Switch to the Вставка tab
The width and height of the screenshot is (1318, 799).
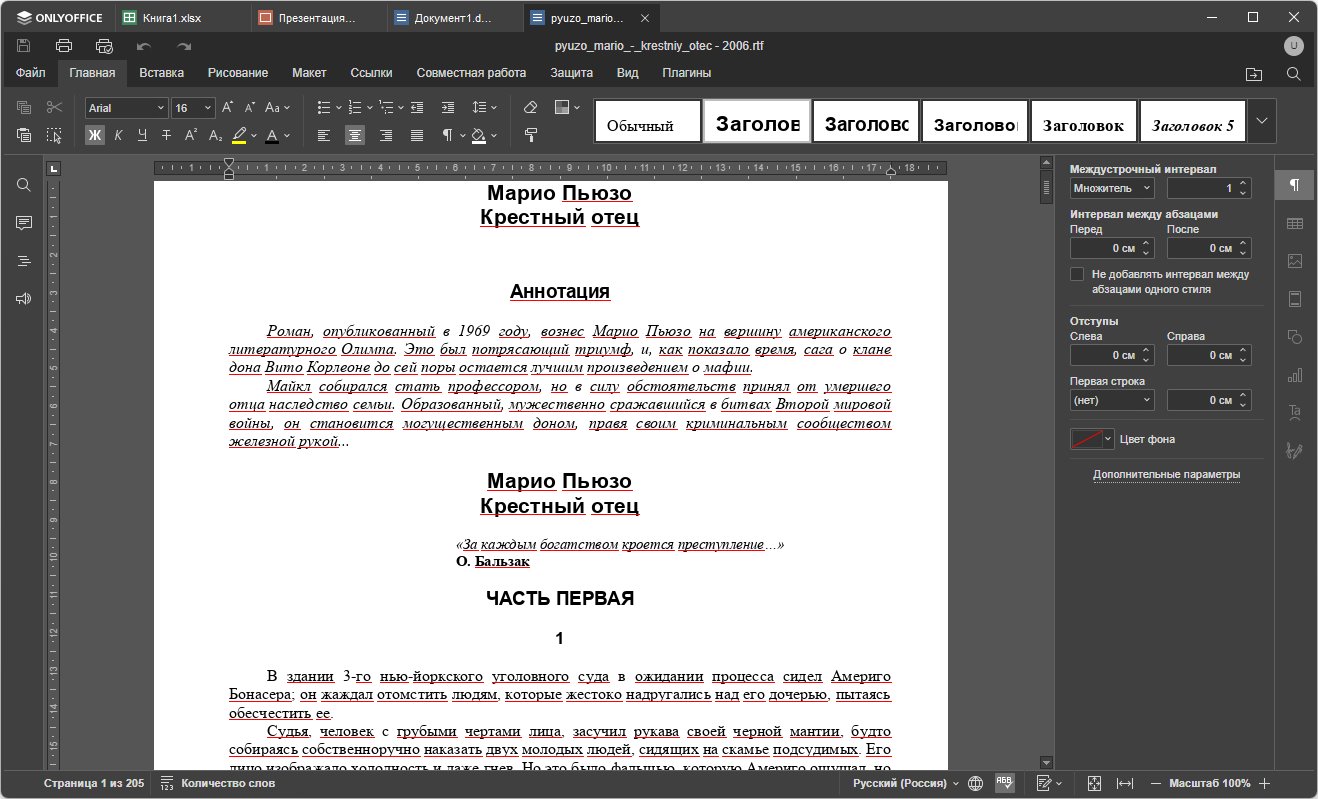pyautogui.click(x=161, y=73)
